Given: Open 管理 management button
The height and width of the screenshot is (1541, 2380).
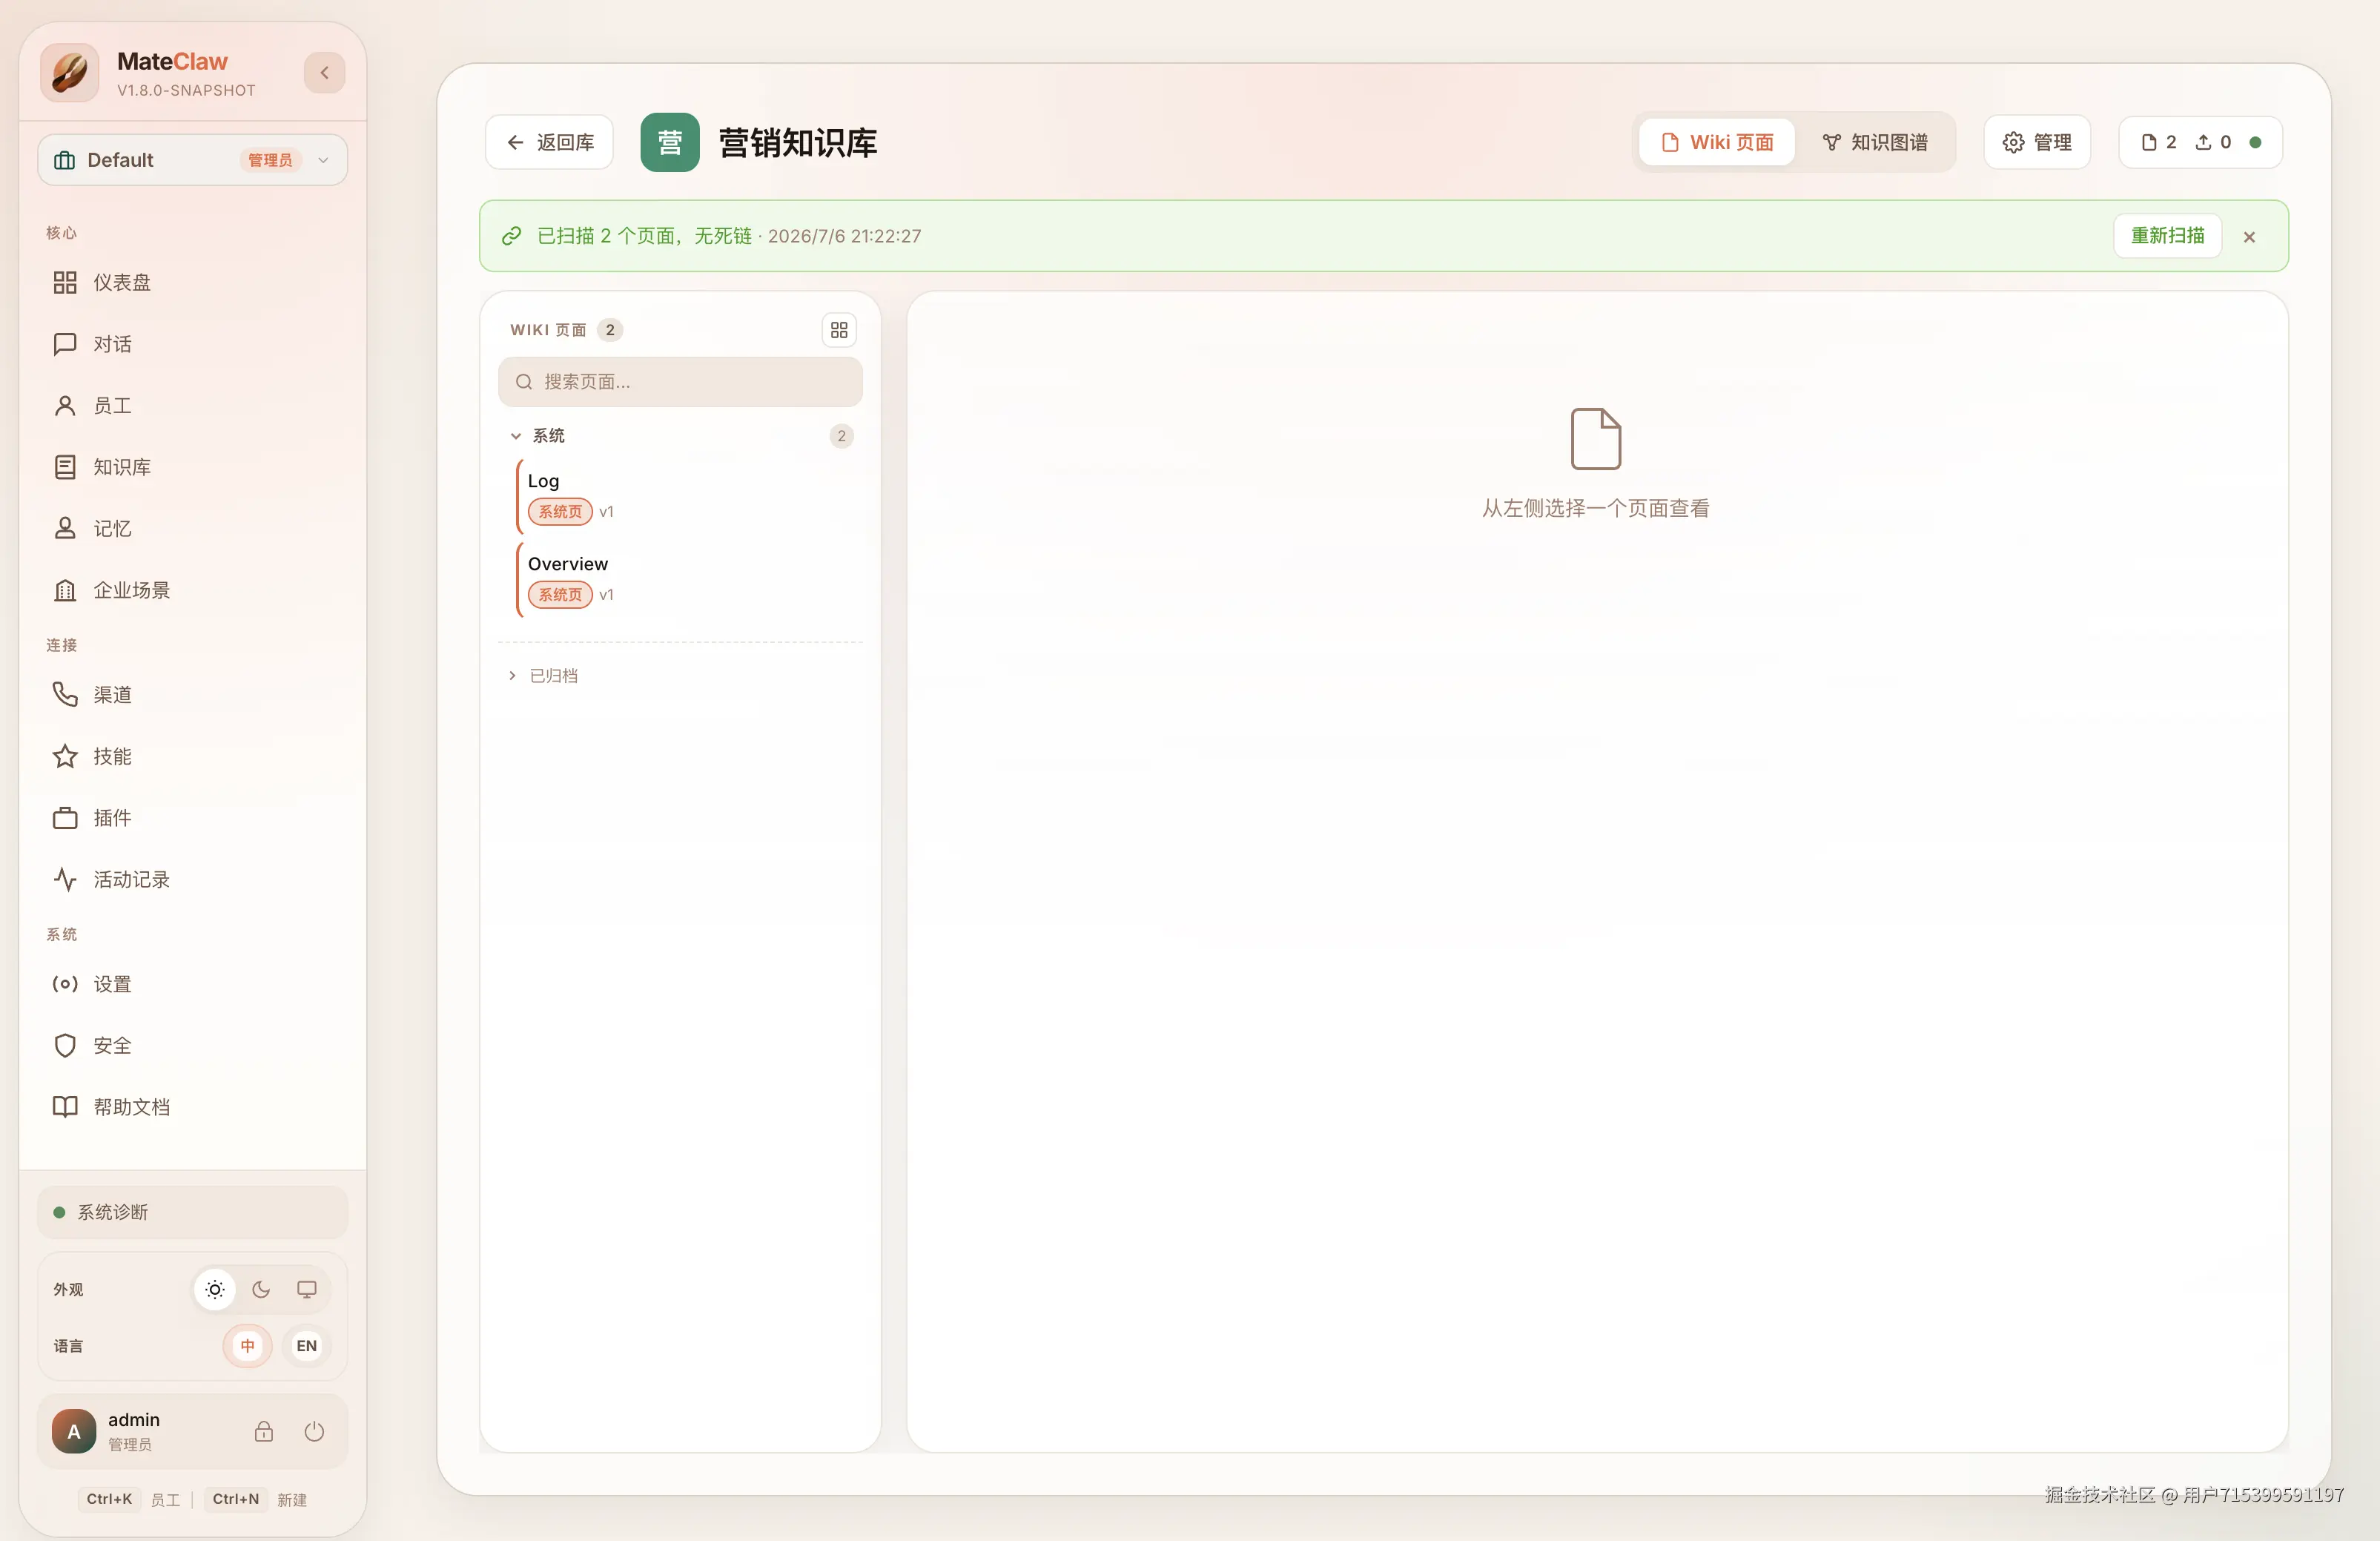Looking at the screenshot, I should 2037,142.
